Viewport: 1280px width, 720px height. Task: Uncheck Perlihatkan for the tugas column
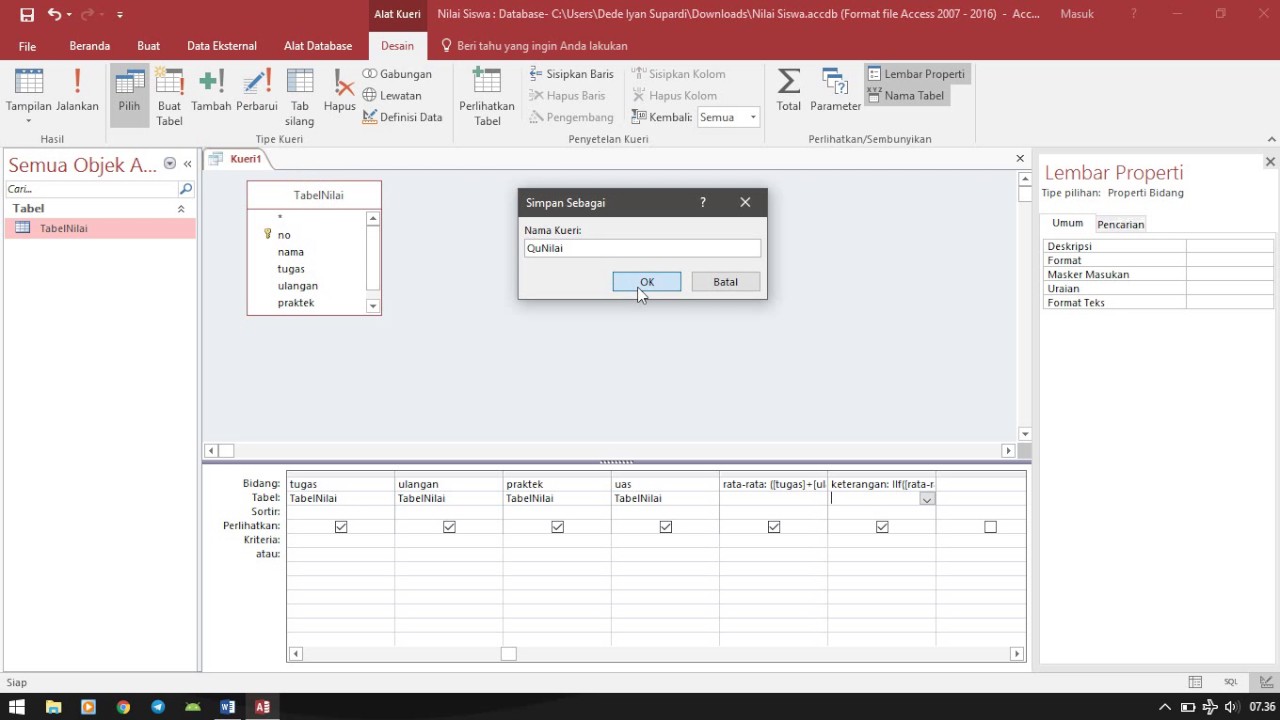[x=341, y=527]
